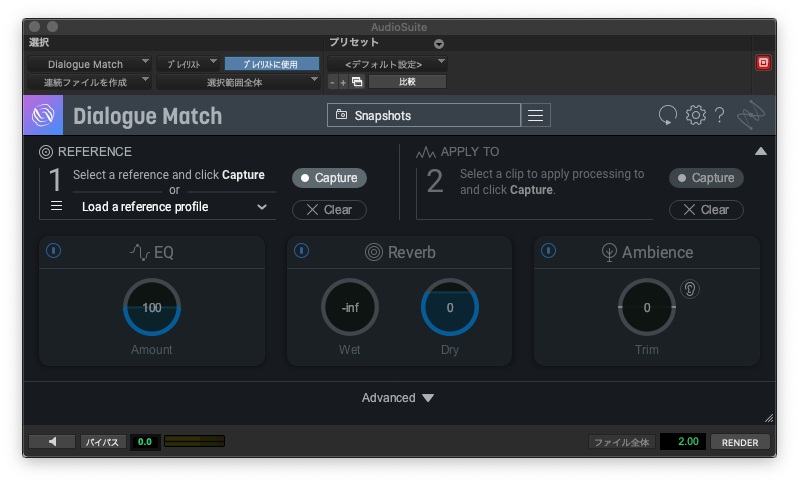Click the iZotope swirl logo at top right

[751, 115]
